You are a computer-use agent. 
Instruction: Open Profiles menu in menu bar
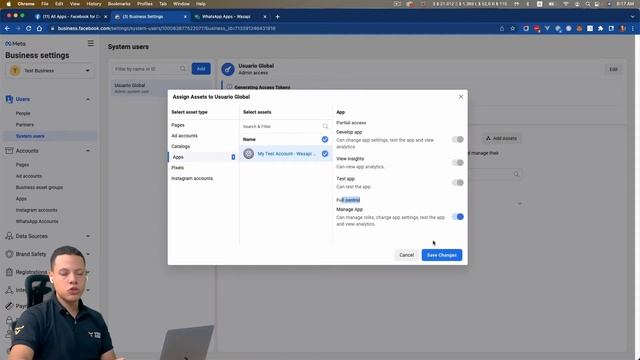click(144, 4)
